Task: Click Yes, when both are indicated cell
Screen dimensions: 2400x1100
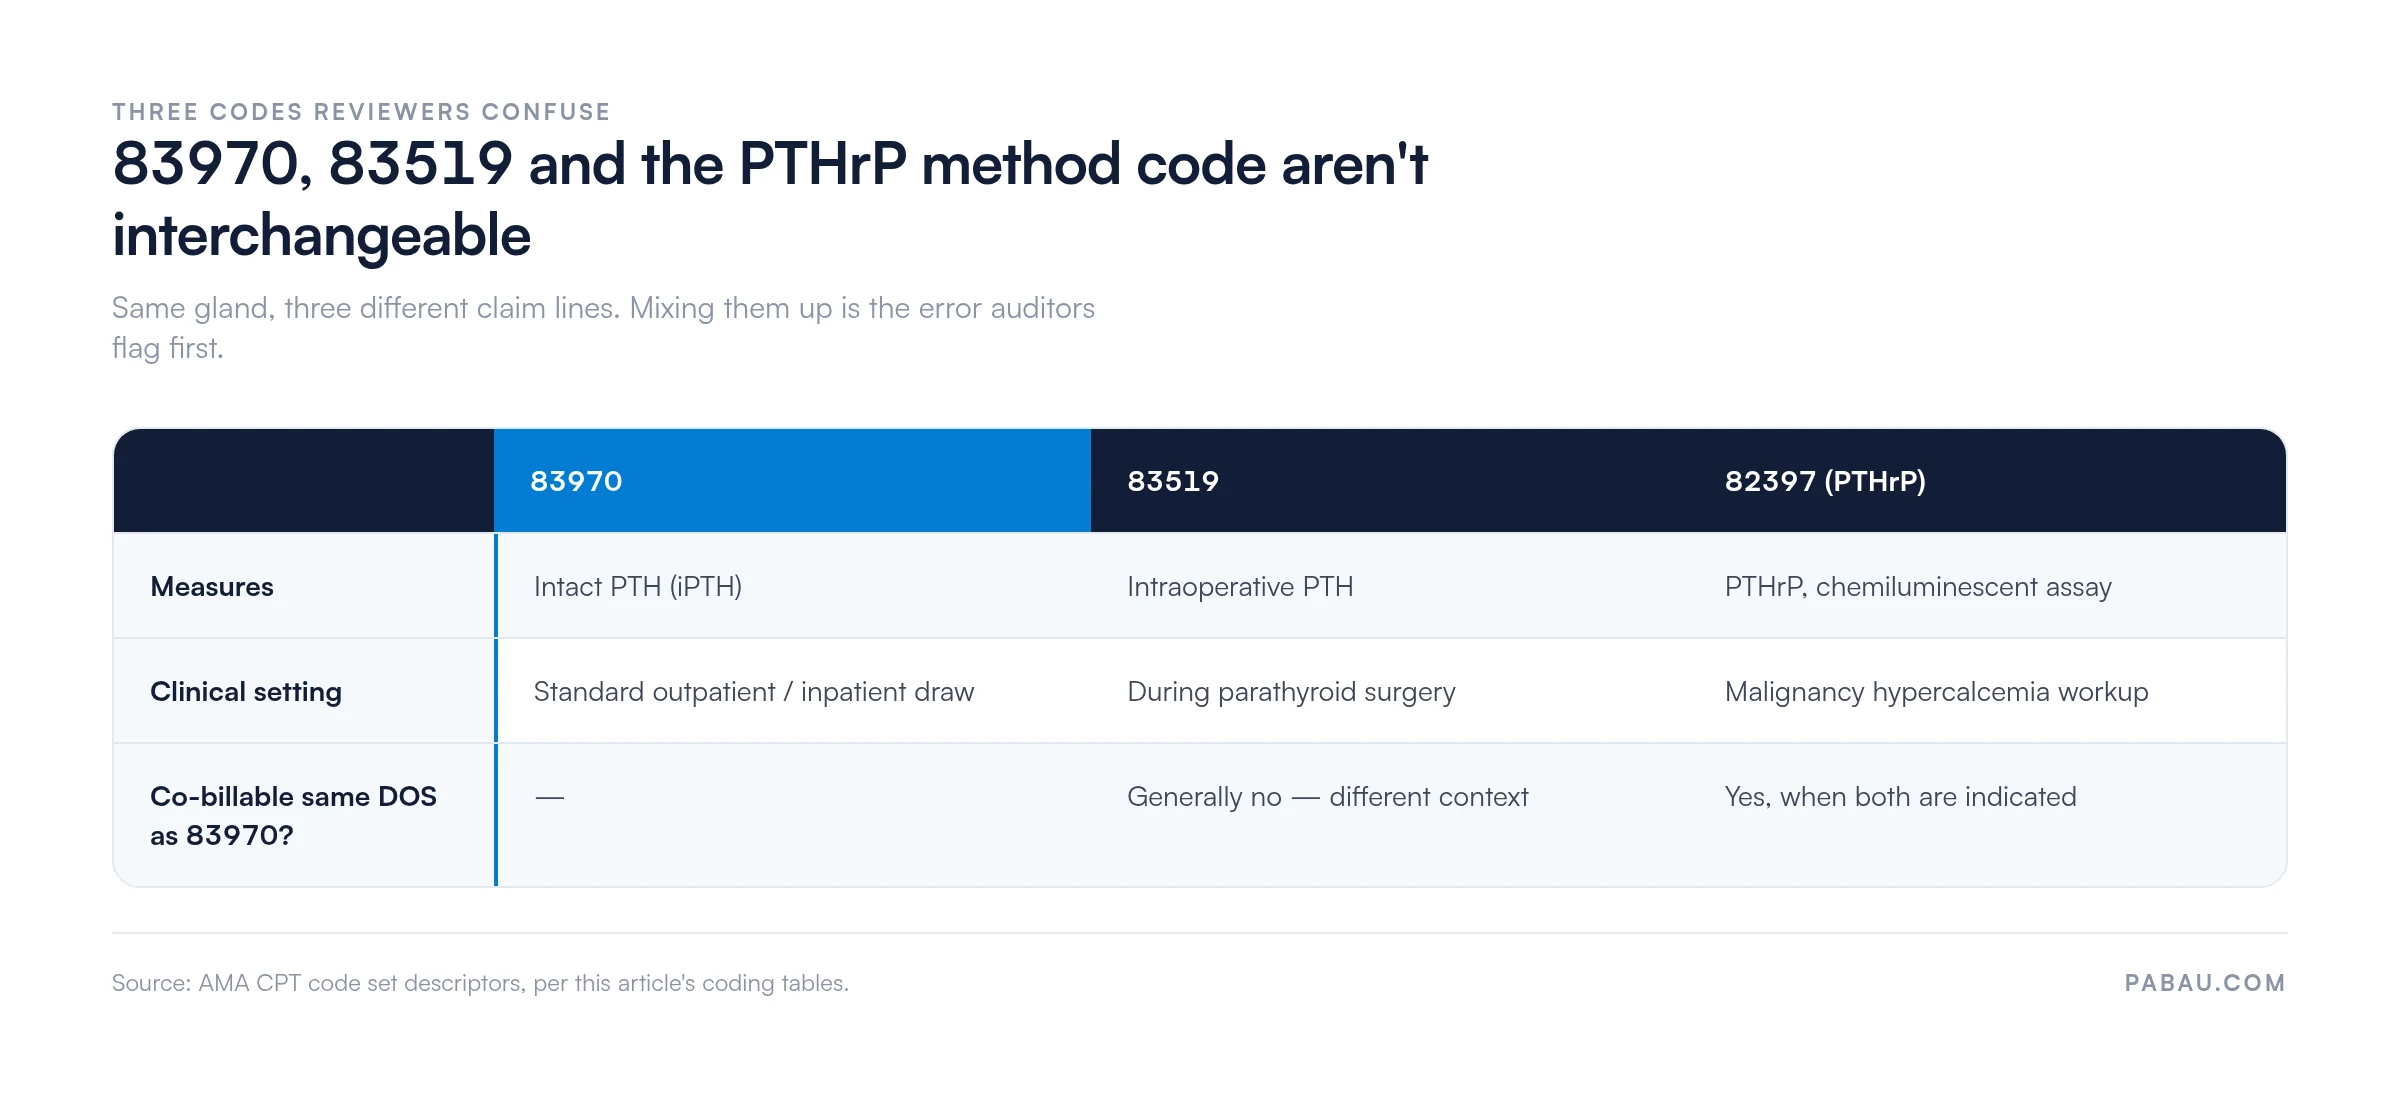Action: point(1900,797)
